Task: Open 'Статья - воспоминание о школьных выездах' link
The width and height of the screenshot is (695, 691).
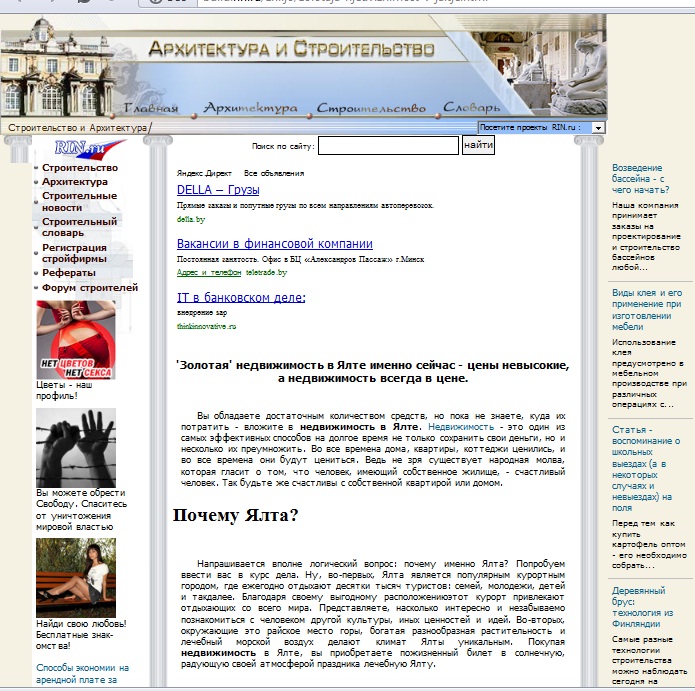Action: click(x=646, y=469)
